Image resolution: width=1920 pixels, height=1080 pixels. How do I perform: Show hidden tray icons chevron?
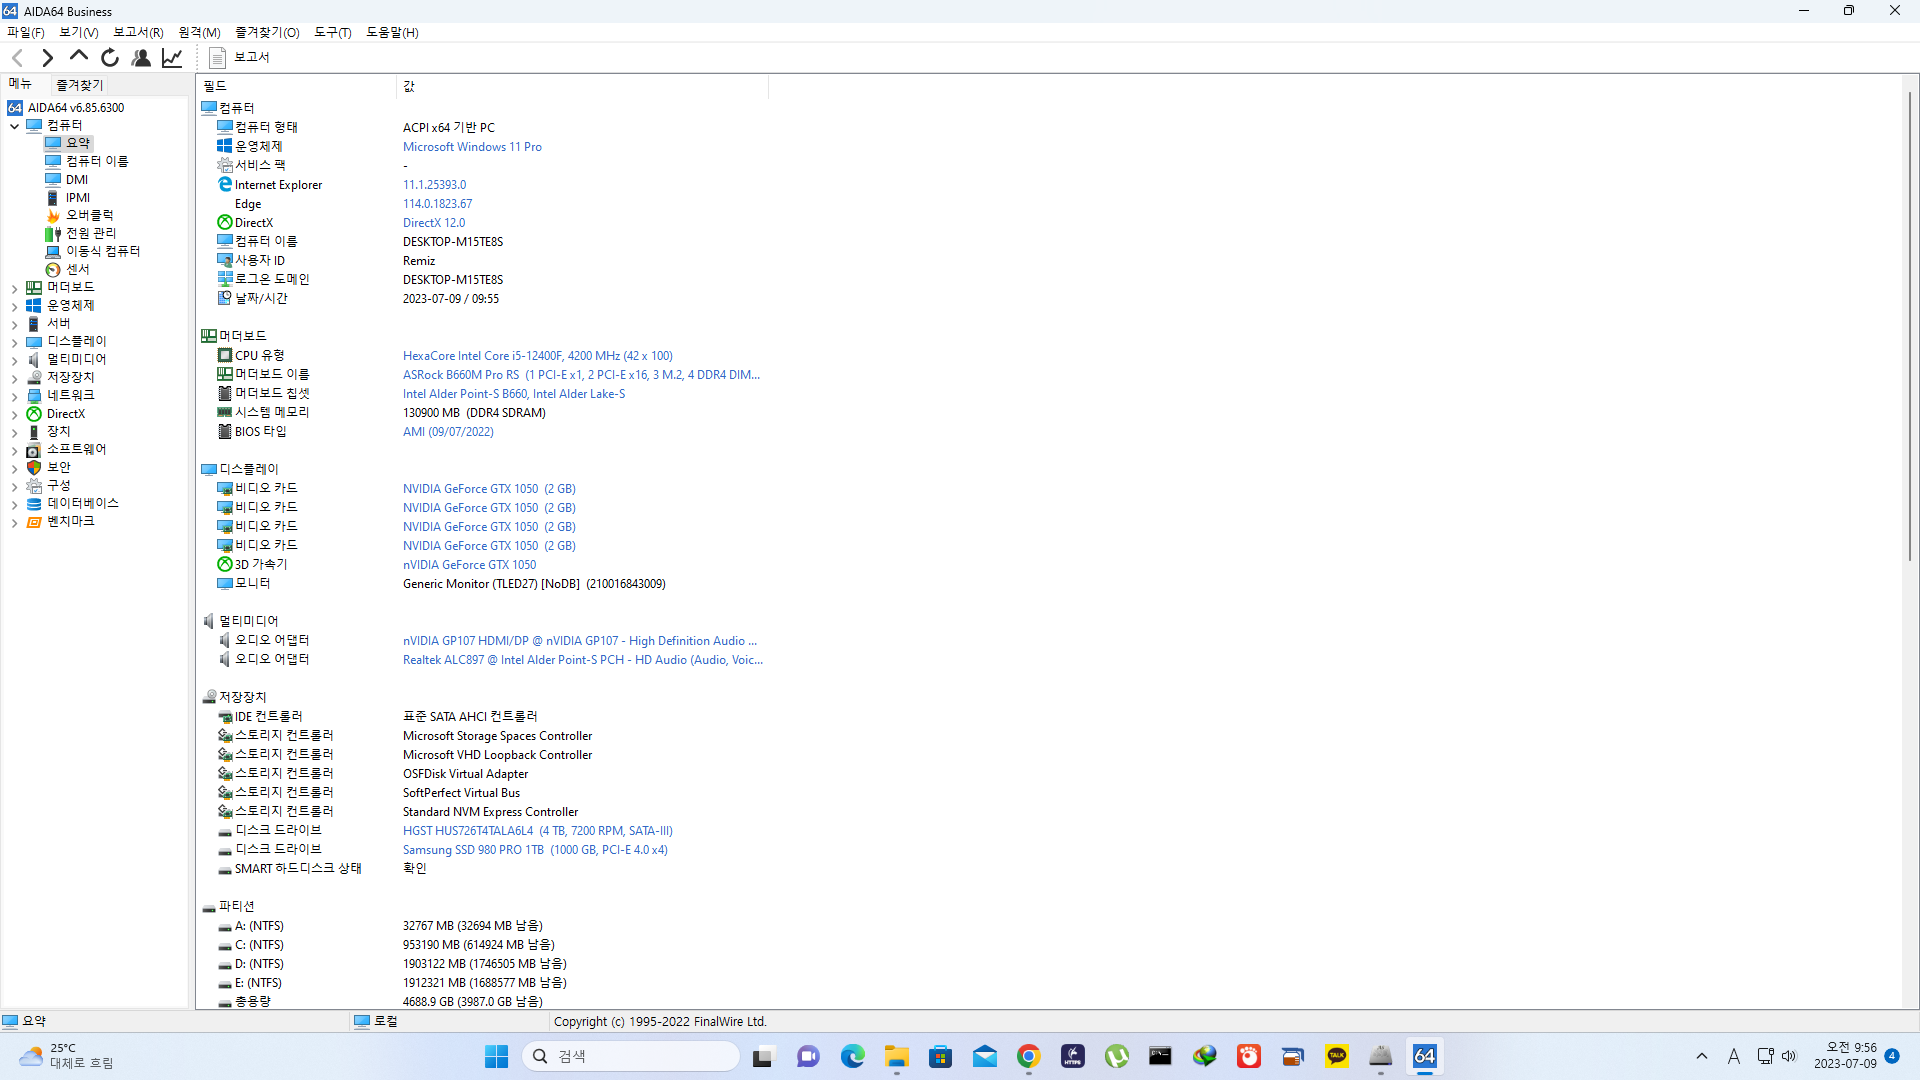(1702, 1056)
